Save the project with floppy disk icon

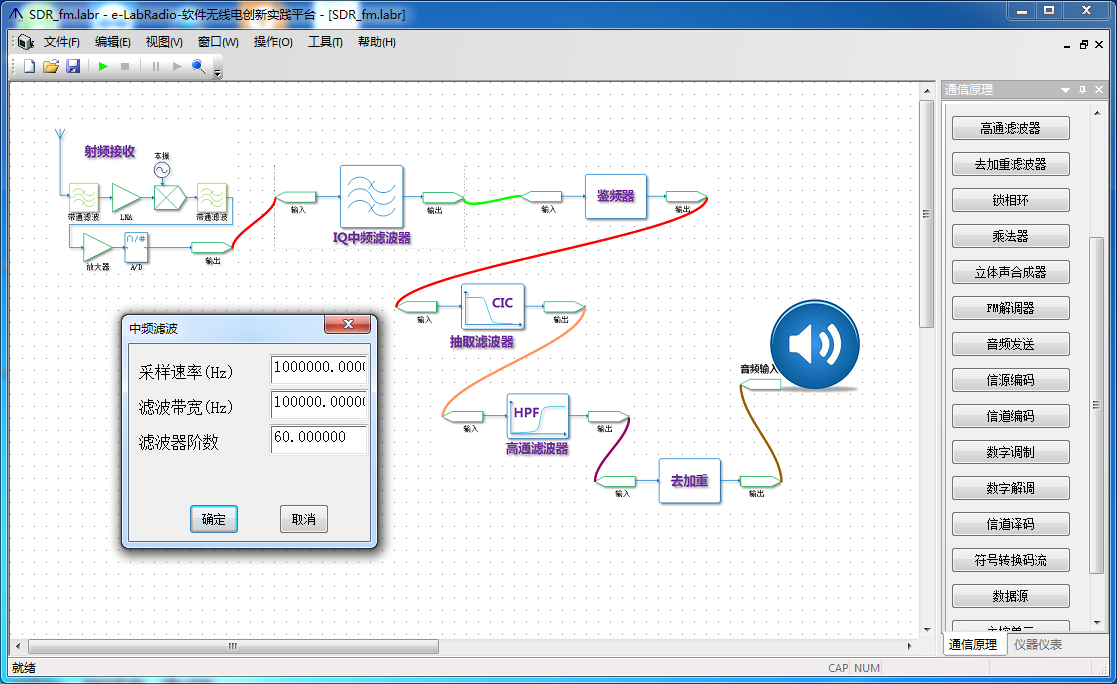(73, 66)
